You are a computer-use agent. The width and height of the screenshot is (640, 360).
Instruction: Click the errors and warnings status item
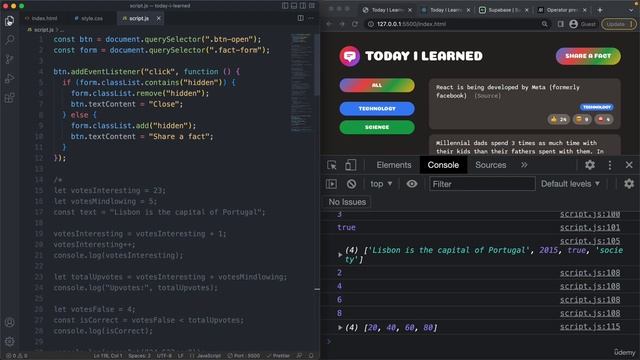coord(17,356)
